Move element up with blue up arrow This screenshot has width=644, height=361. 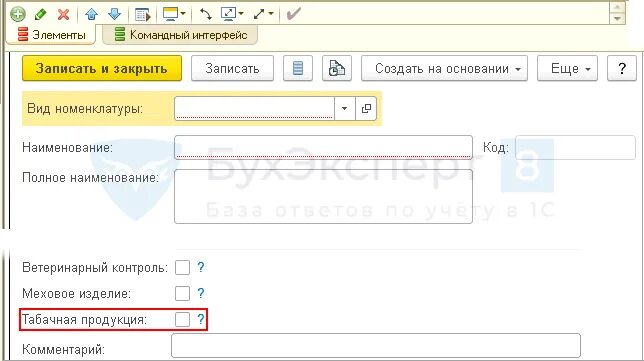coord(92,14)
